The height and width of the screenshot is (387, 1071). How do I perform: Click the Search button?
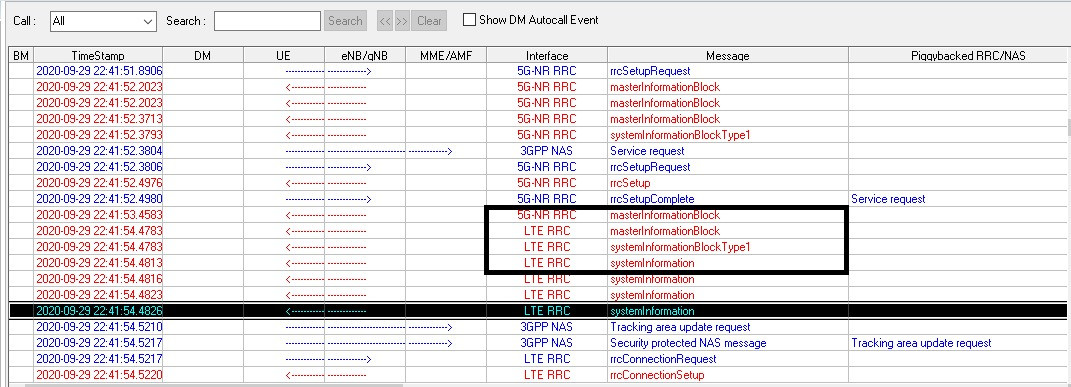(x=345, y=20)
